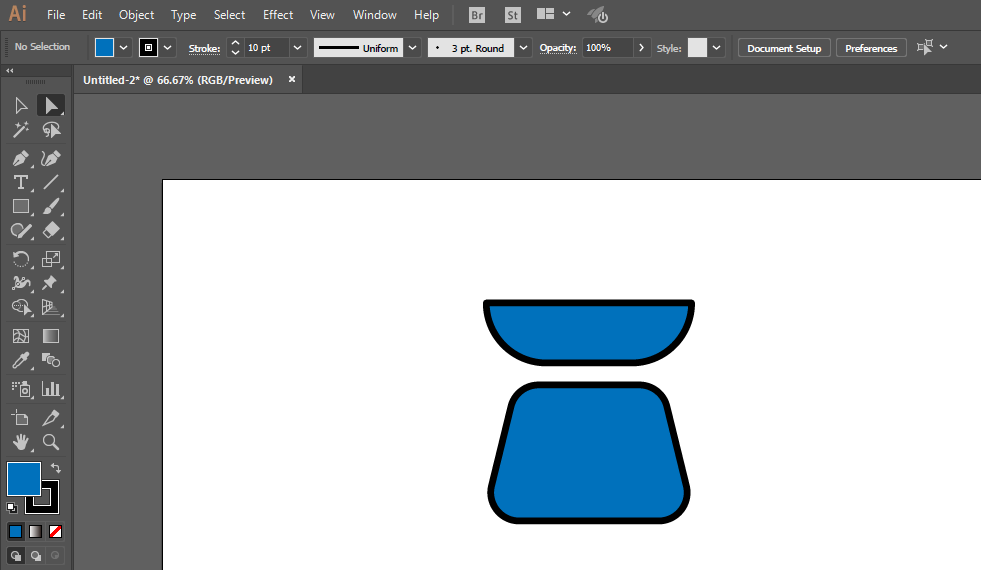Select the Mesh tool
Viewport: 981px width, 570px height.
(21, 336)
